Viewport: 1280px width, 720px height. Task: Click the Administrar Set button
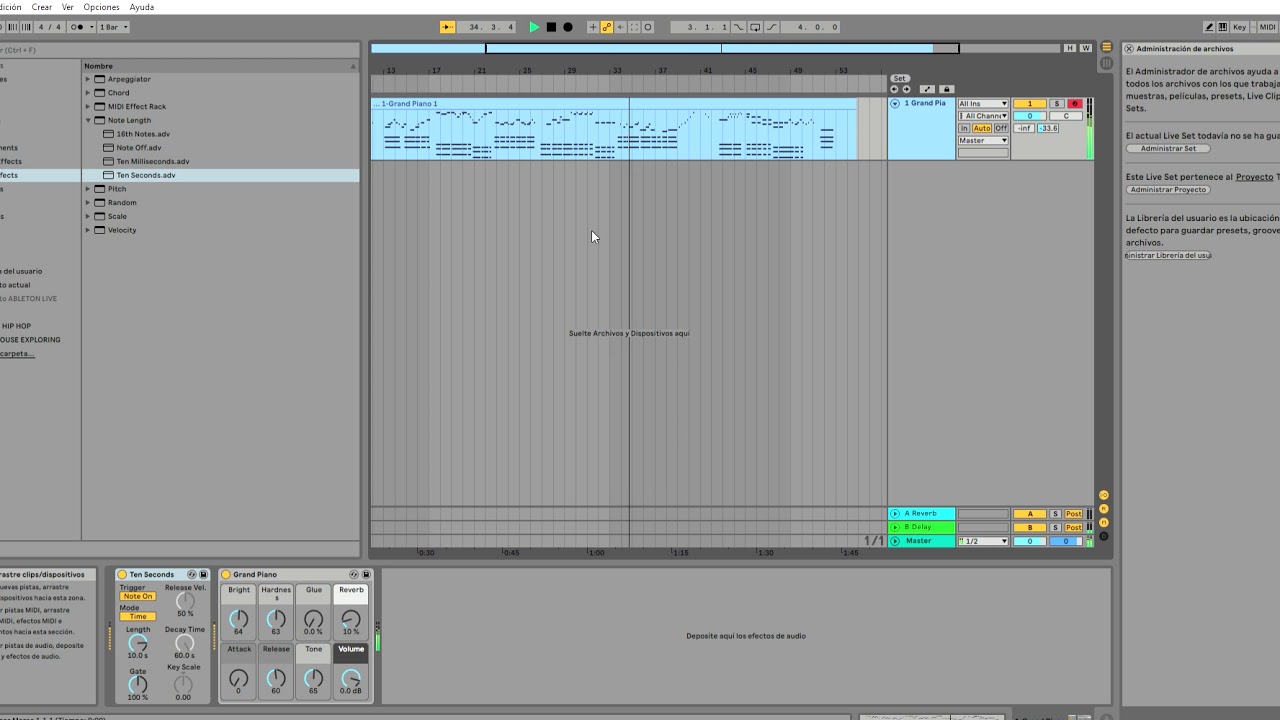coord(1168,148)
